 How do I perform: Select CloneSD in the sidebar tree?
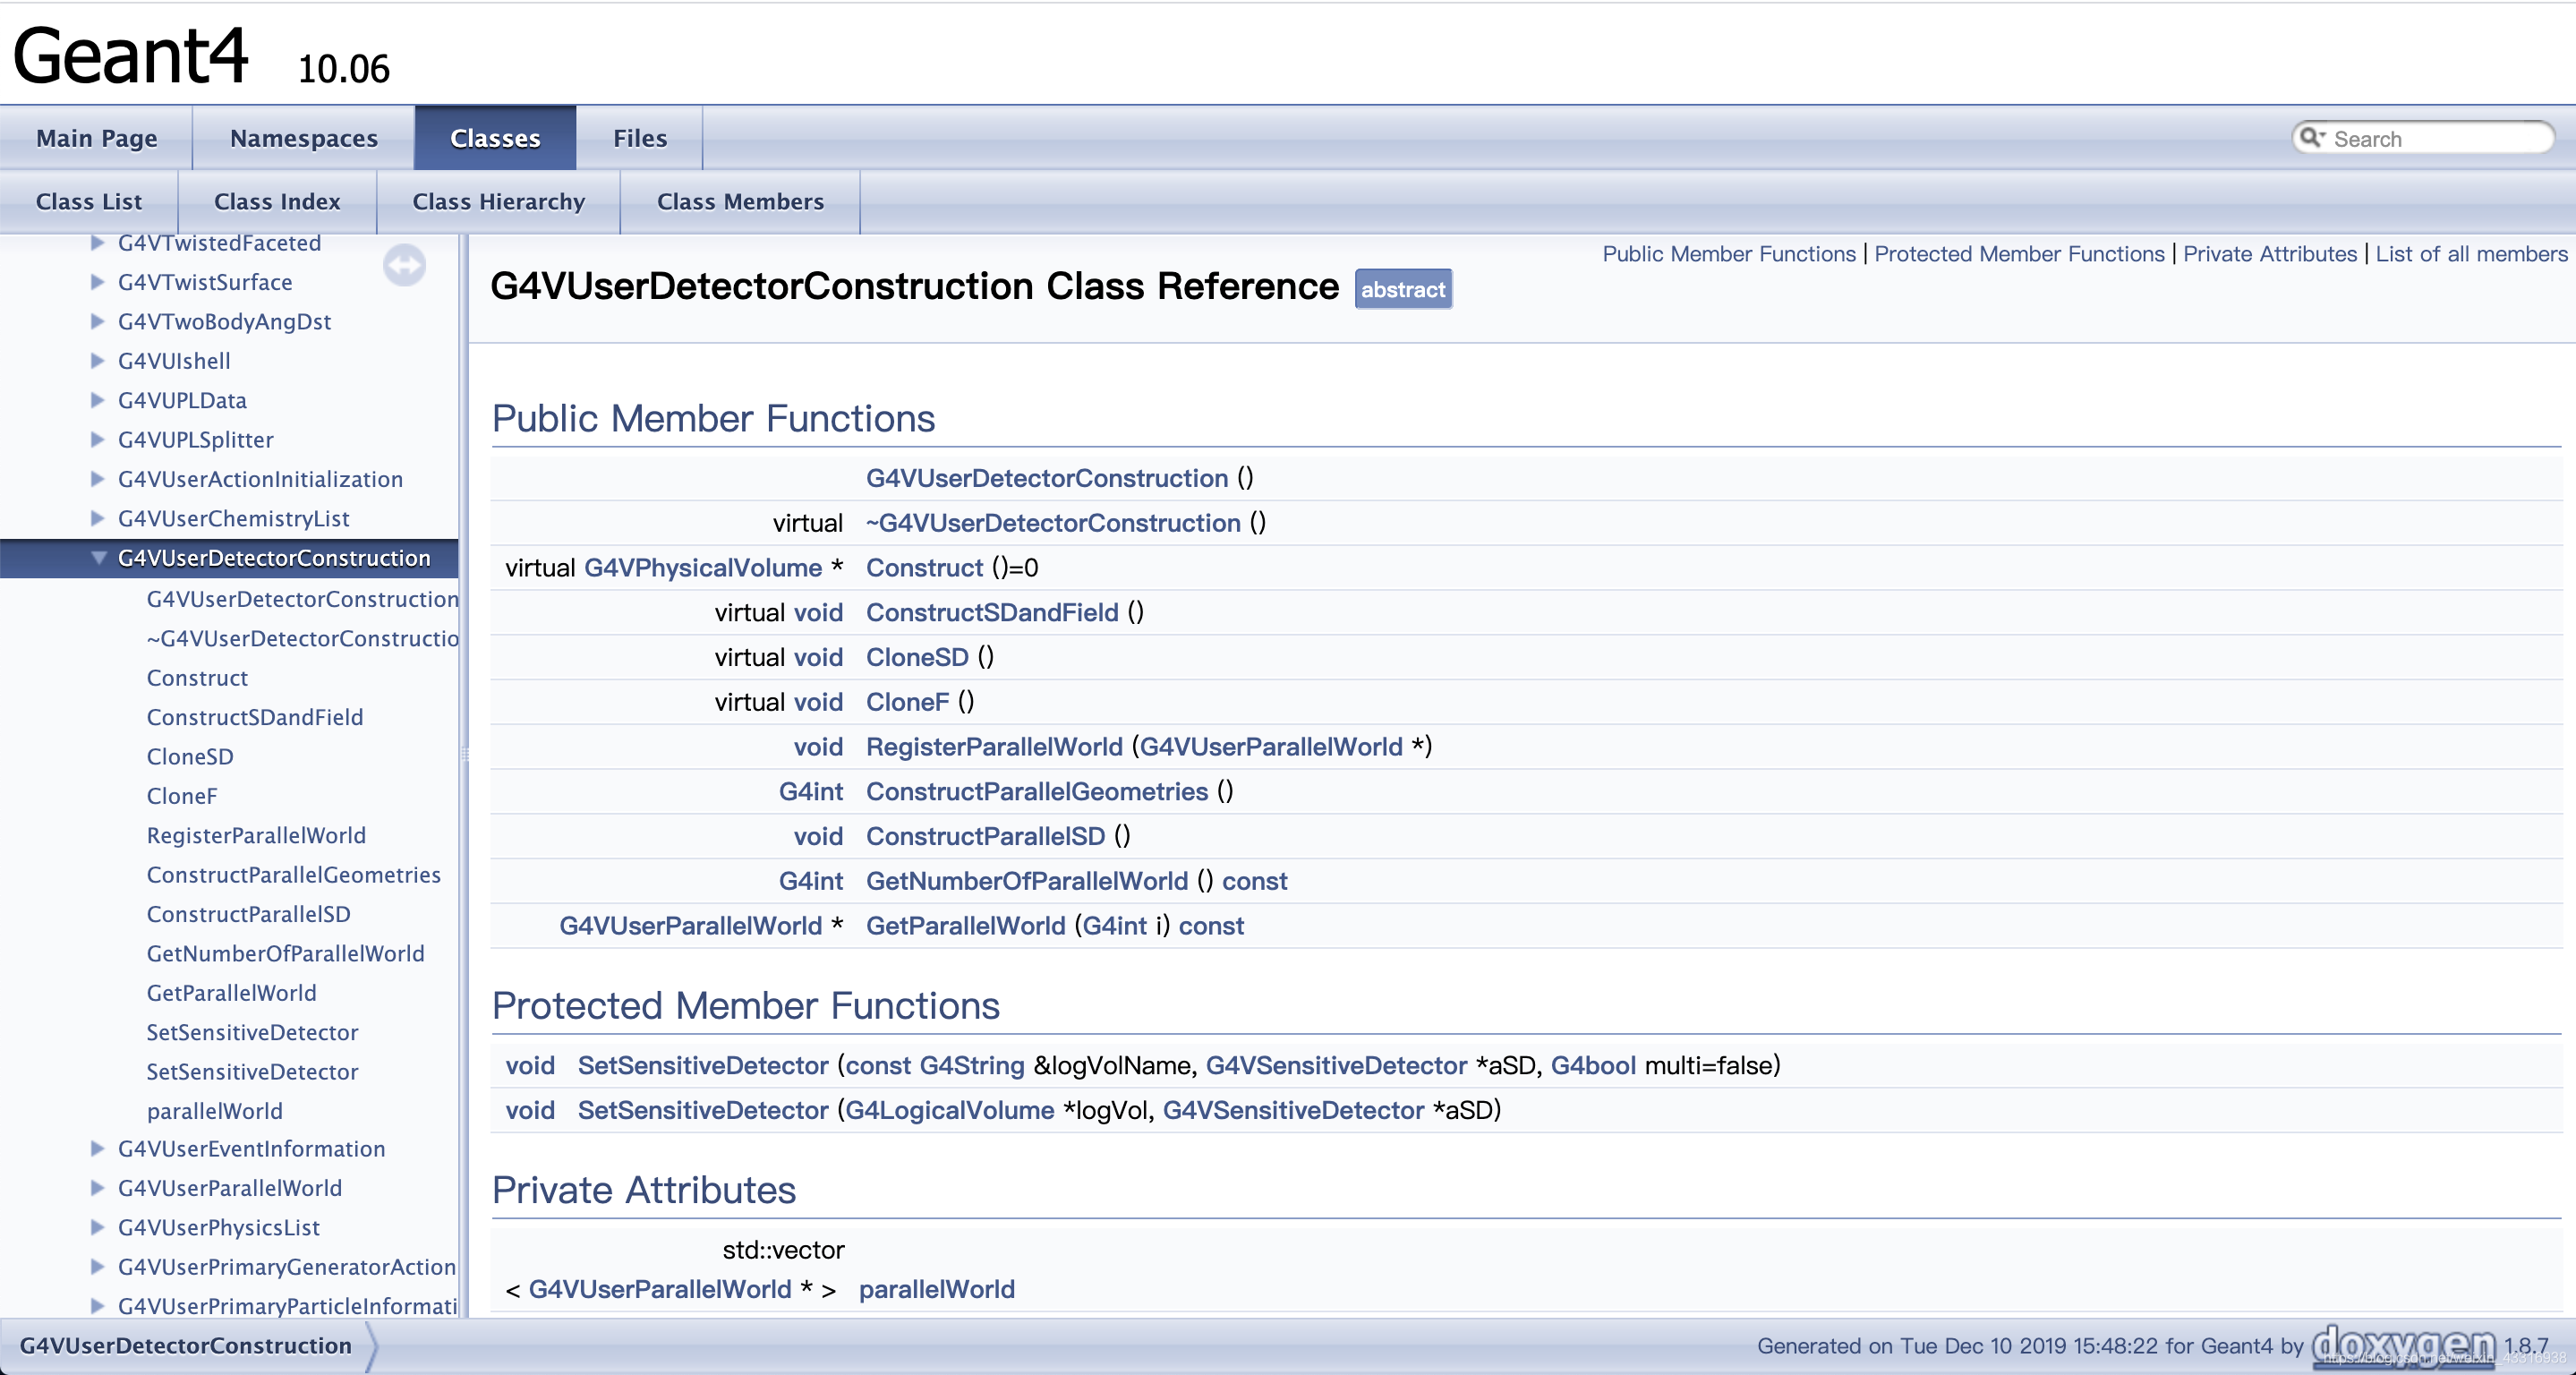[190, 757]
